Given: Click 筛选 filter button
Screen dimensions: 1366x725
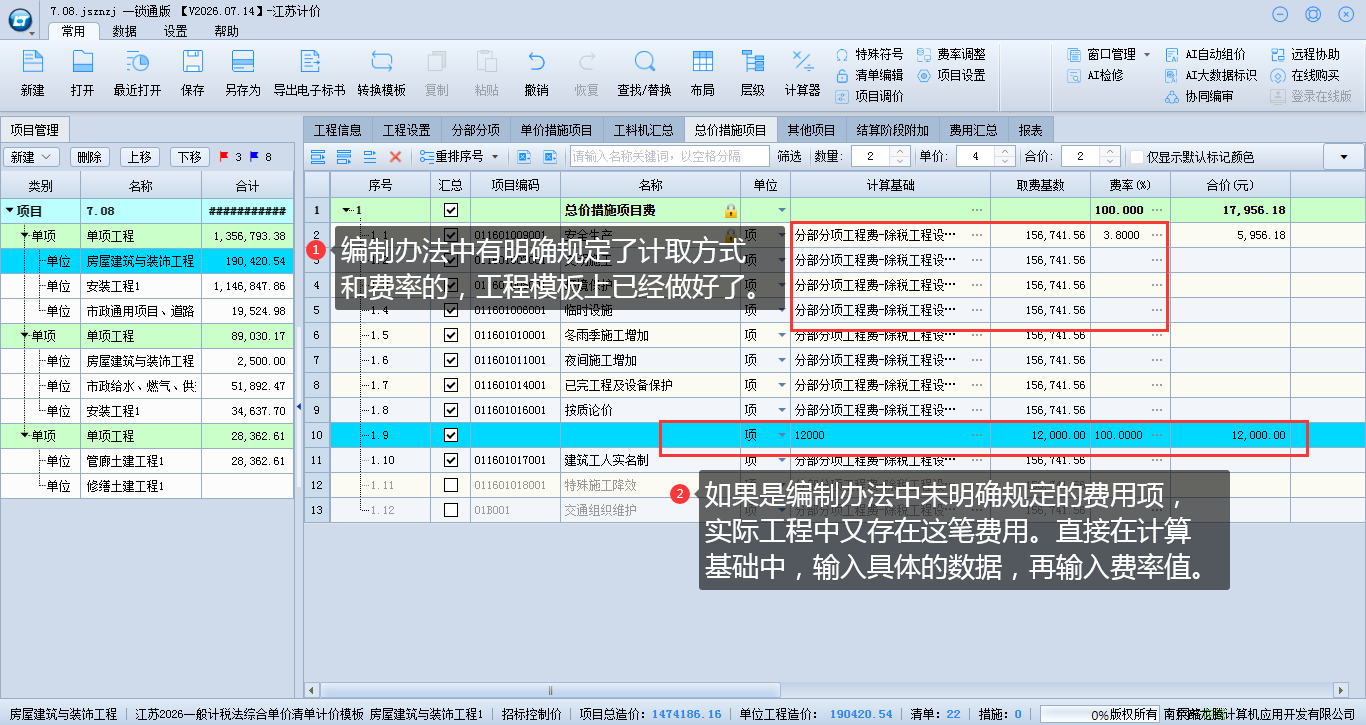Looking at the screenshot, I should point(789,157).
